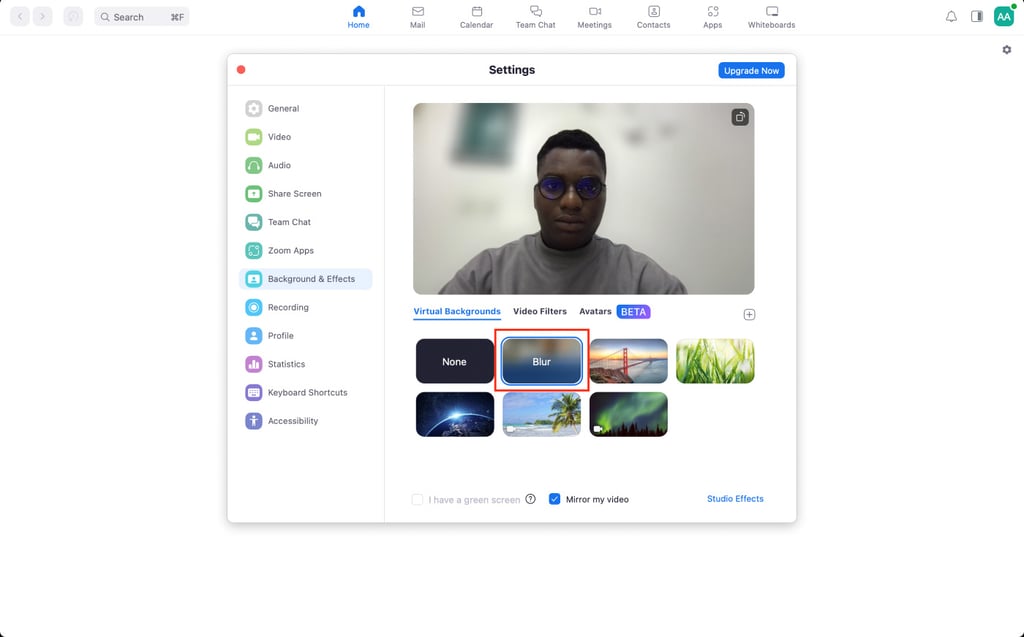
Task: Open the Mail tab
Action: 417,17
